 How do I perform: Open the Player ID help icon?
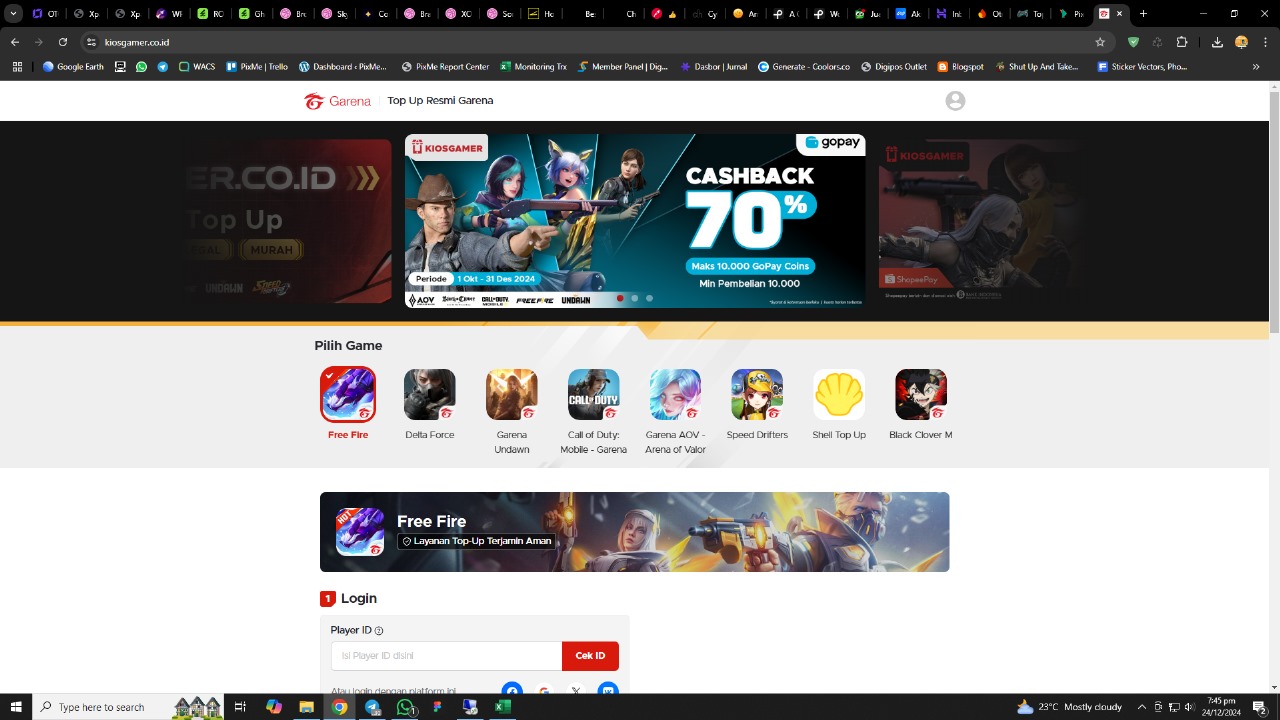pos(379,631)
